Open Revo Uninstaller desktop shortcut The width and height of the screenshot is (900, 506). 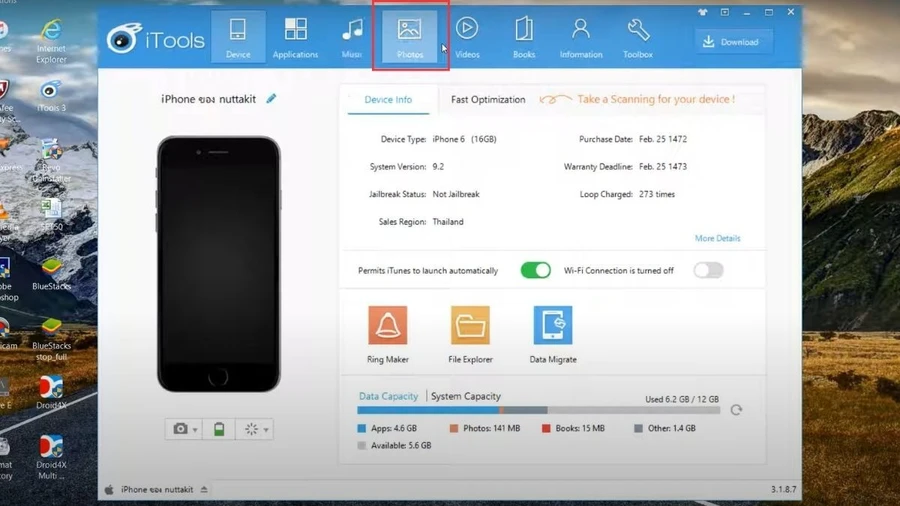coord(51,160)
